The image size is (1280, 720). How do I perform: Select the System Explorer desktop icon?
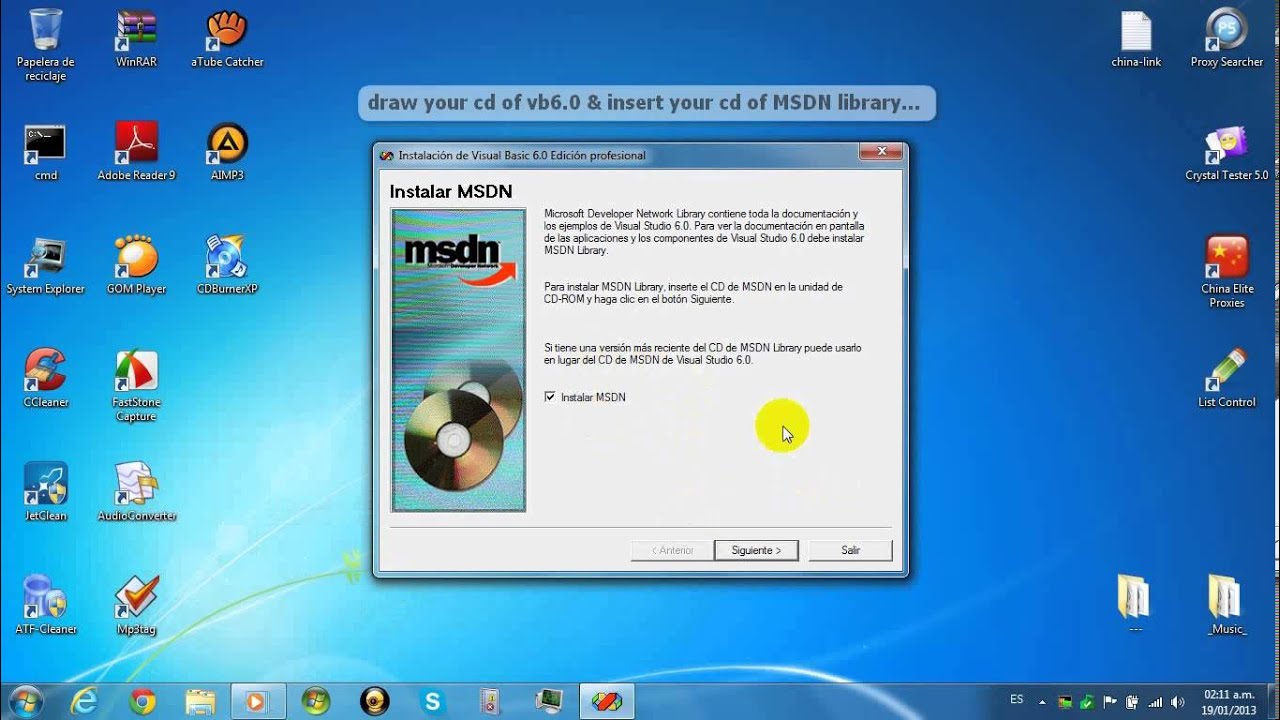[x=45, y=266]
